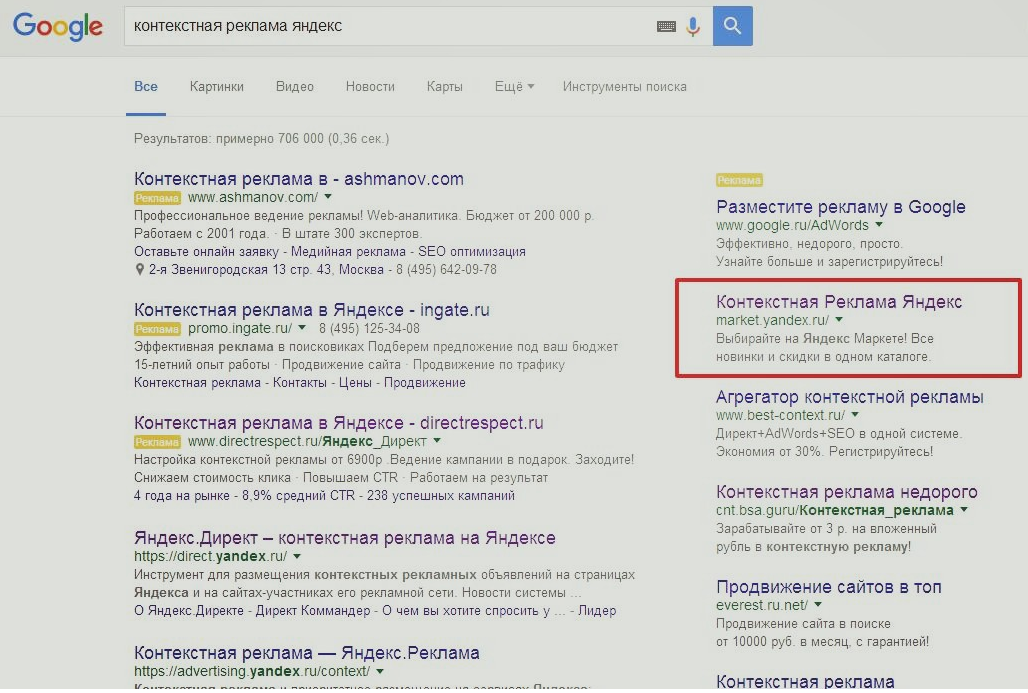Expand the Ещё dropdown menu

pyautogui.click(x=514, y=87)
